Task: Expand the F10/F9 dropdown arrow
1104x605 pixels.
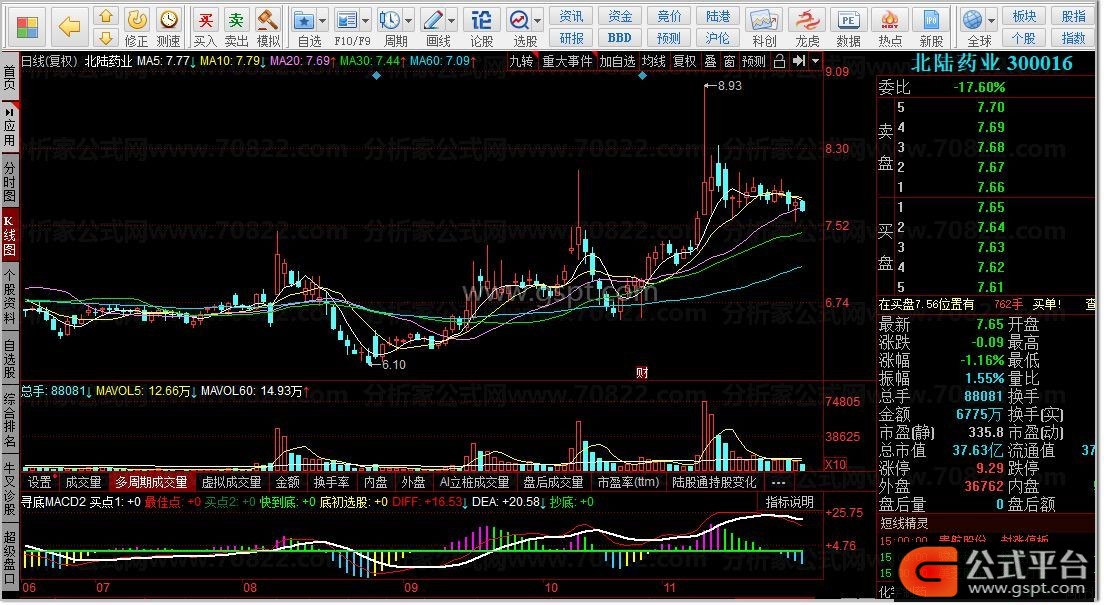Action: click(x=366, y=20)
